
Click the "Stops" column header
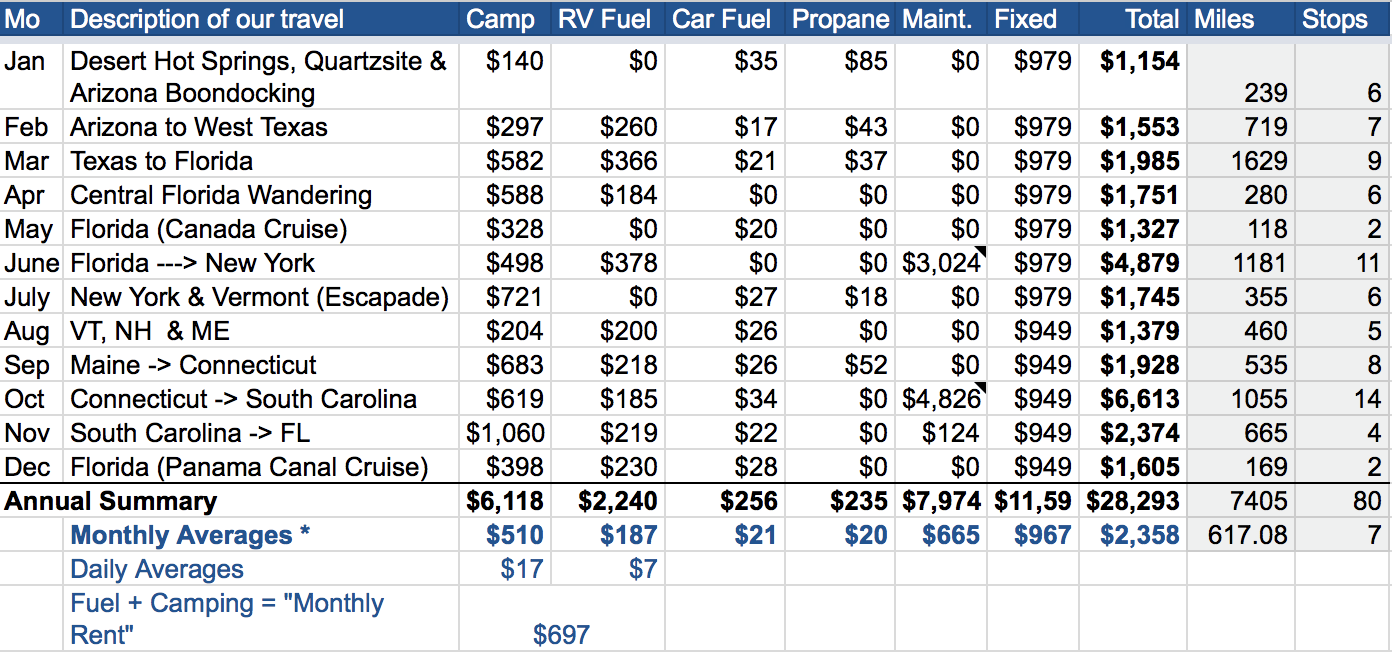[x=1334, y=19]
